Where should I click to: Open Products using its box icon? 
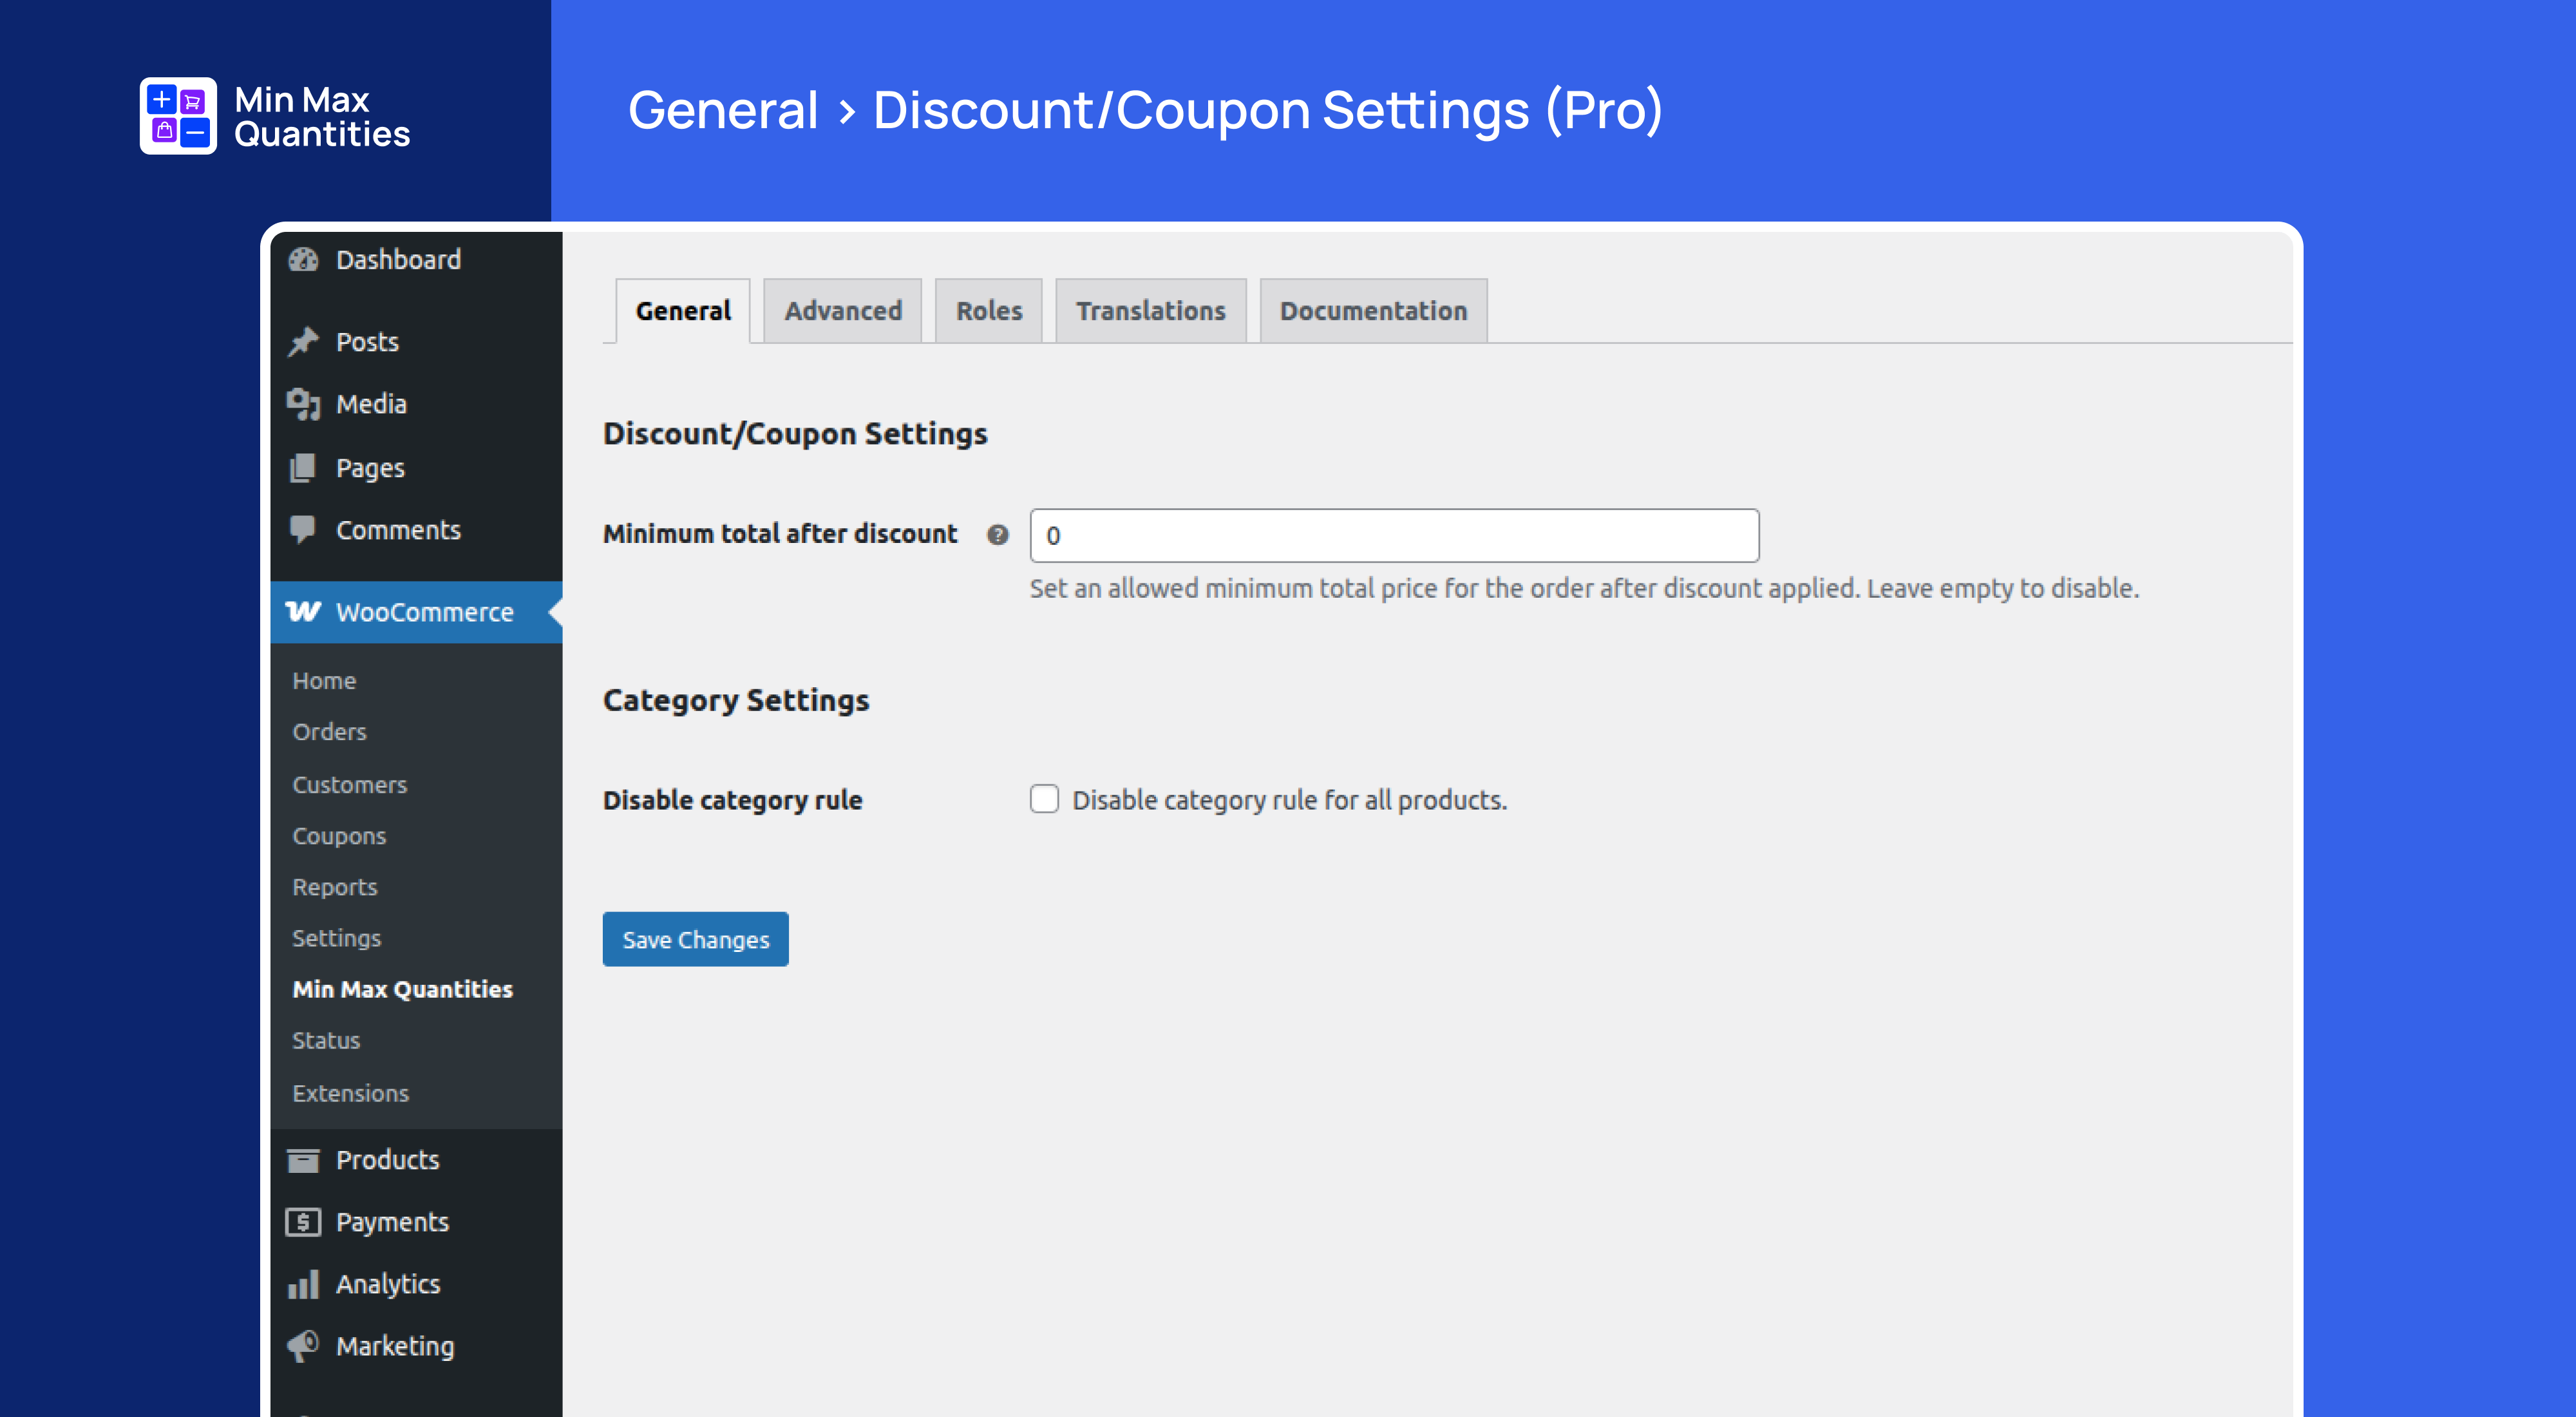tap(303, 1159)
